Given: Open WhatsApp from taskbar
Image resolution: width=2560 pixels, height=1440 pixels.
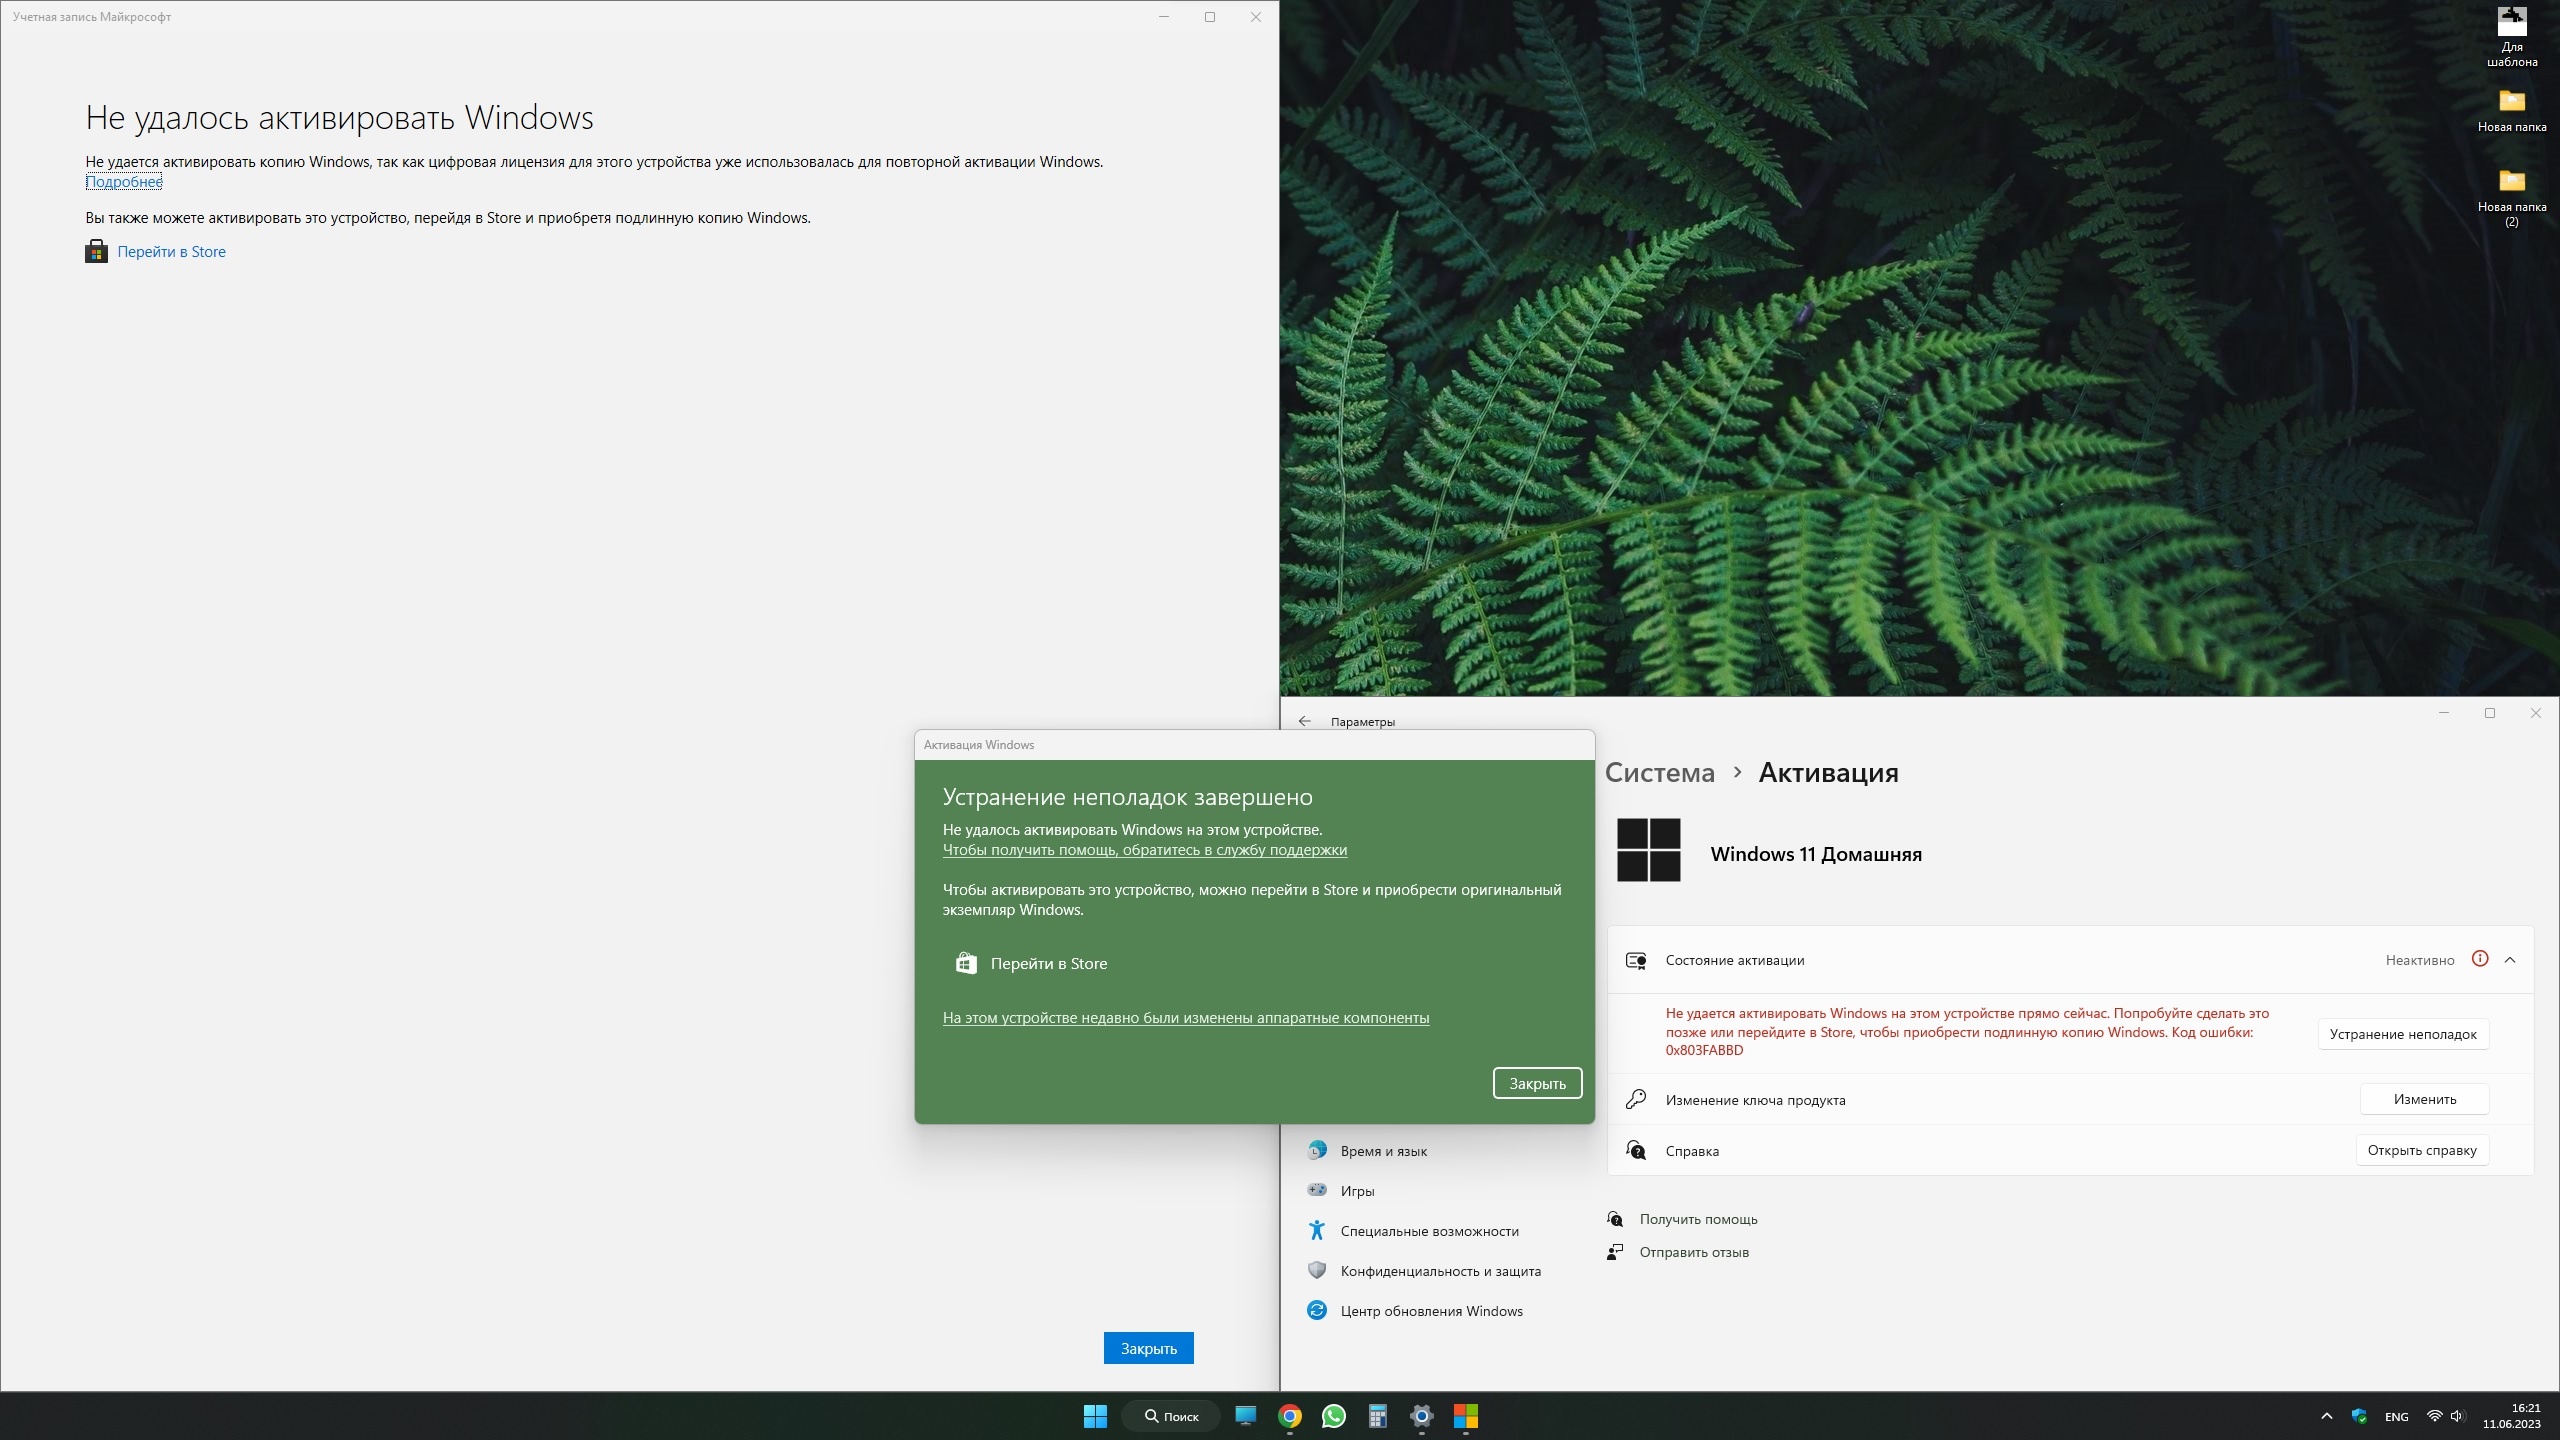Looking at the screenshot, I should (1334, 1416).
